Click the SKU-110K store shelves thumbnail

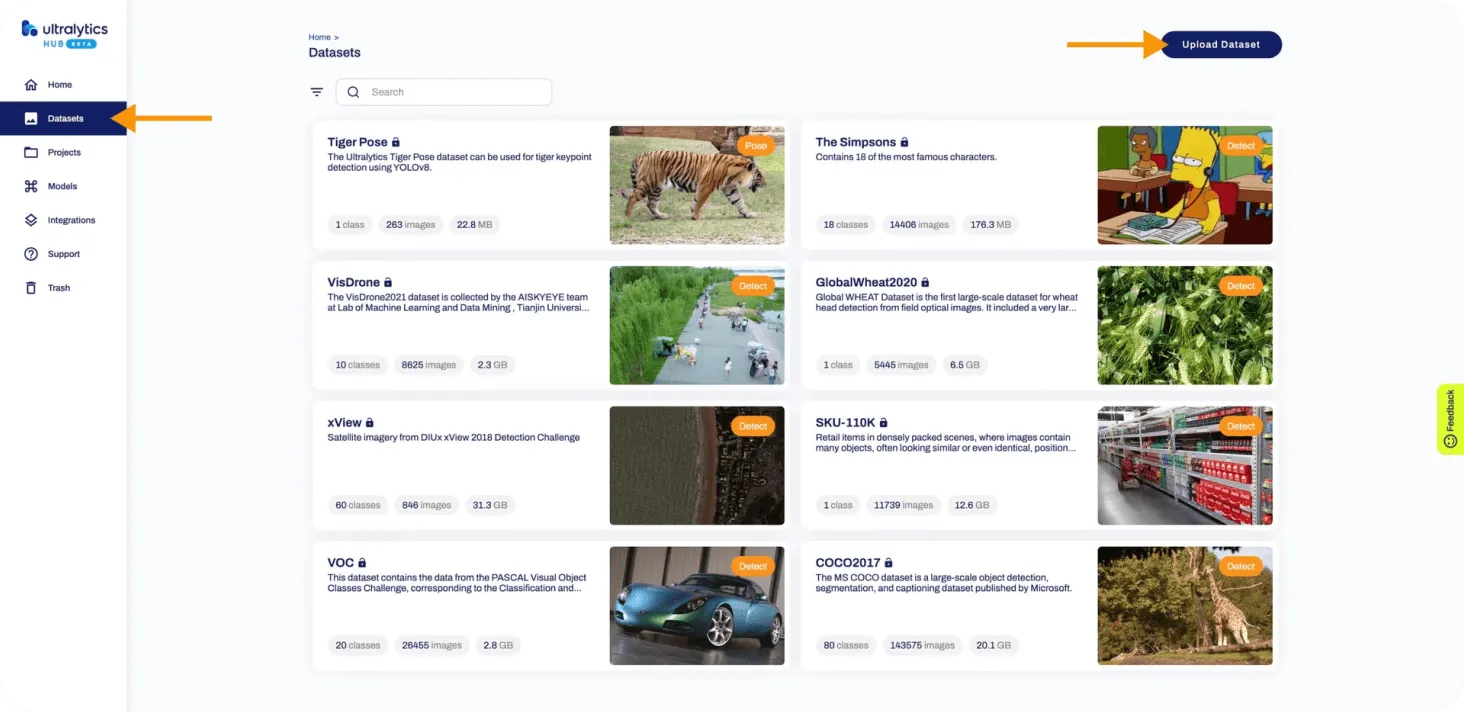(1185, 465)
